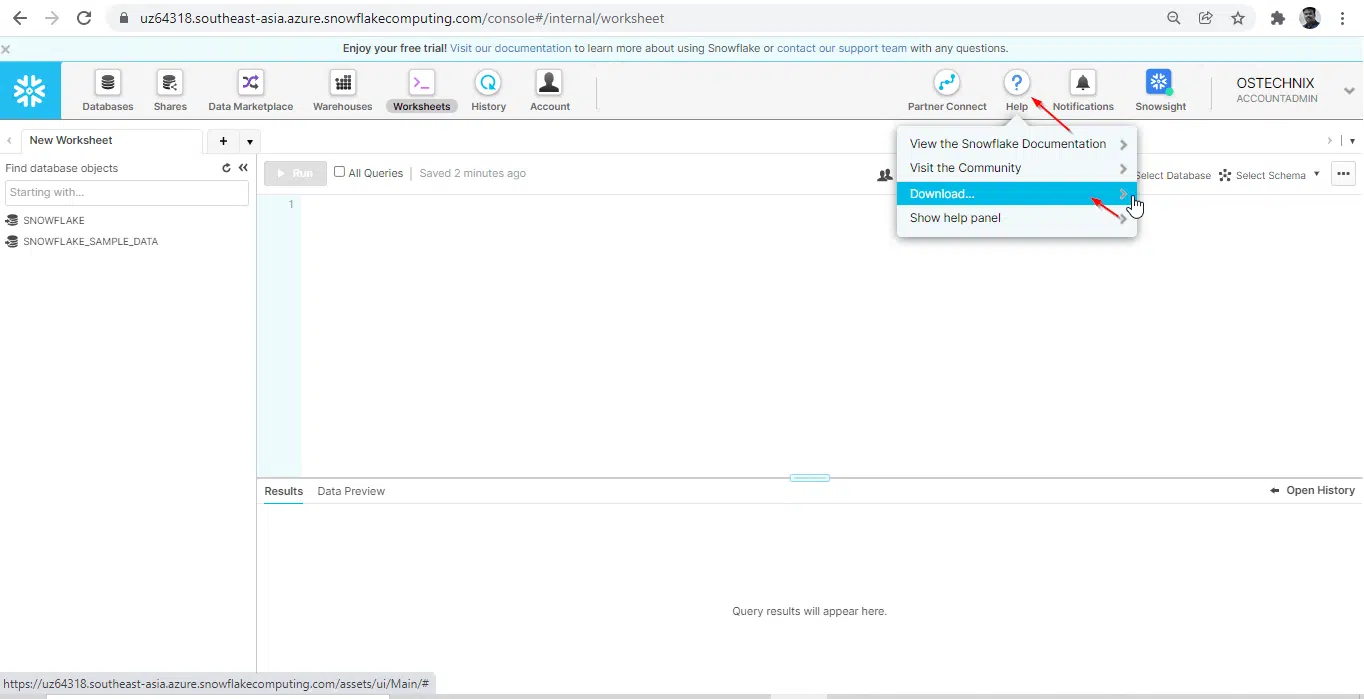Collapse the database objects sidebar
1364x699 pixels.
(x=243, y=168)
